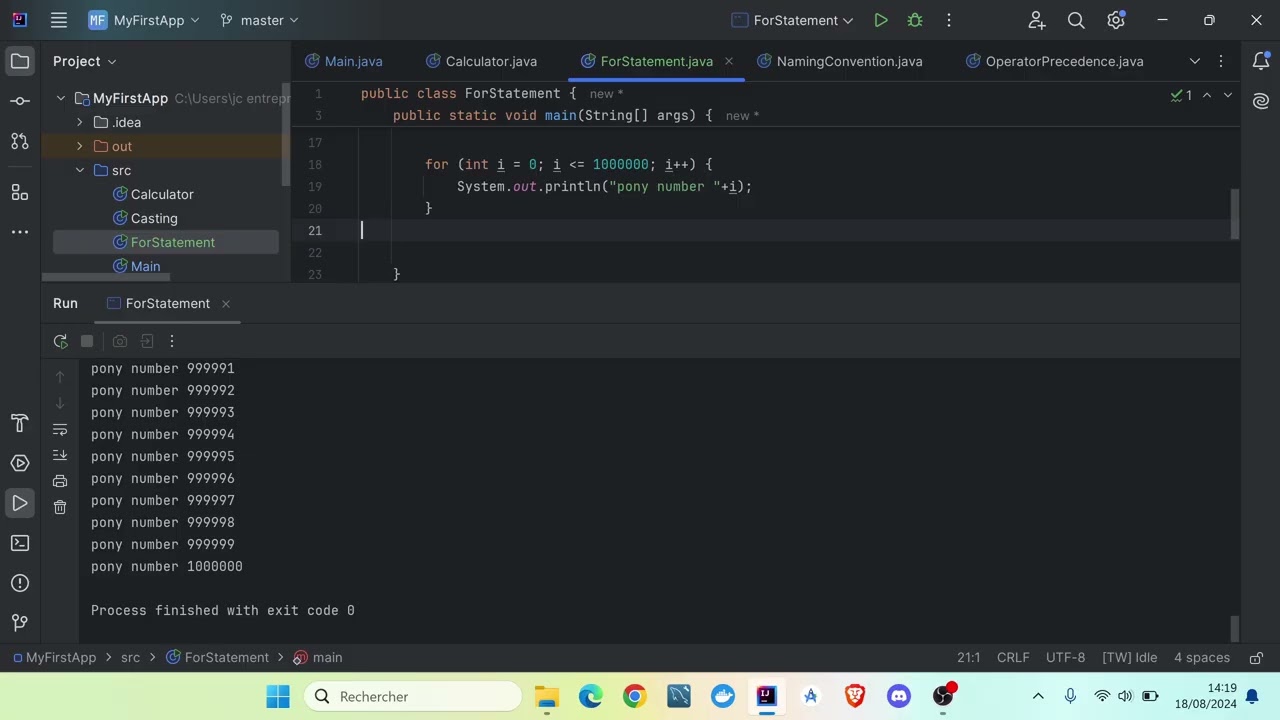Open the Structure tool window
The height and width of the screenshot is (720, 1280).
(20, 191)
